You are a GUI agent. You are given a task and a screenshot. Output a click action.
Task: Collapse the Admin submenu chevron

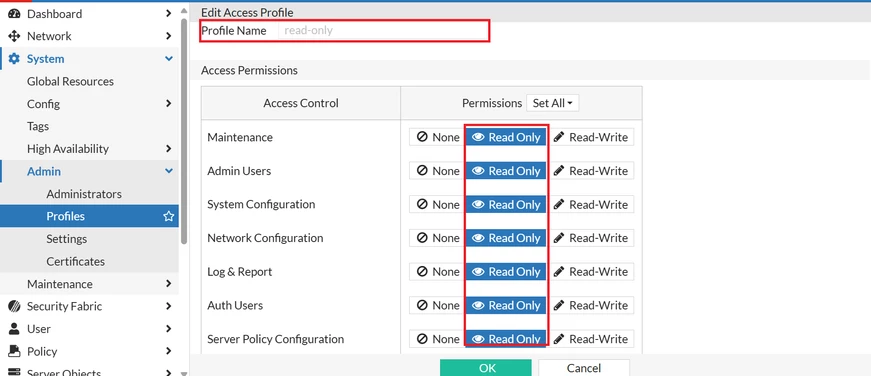169,171
